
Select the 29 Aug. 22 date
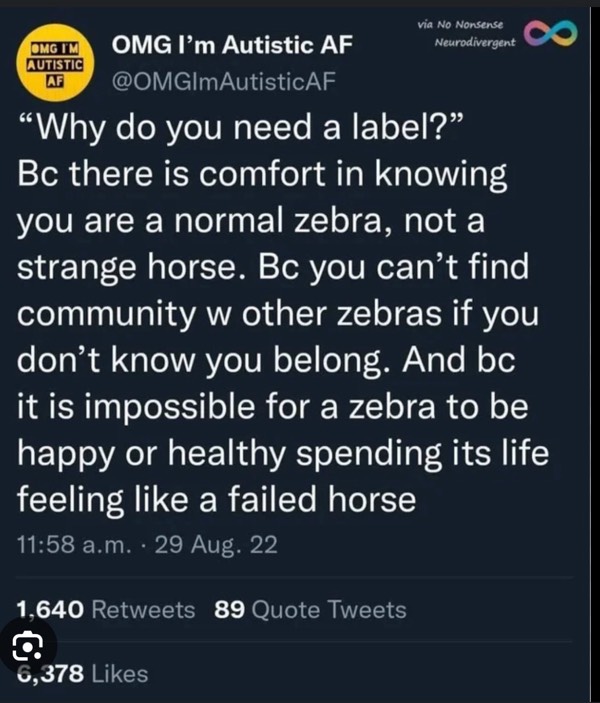pyautogui.click(x=216, y=545)
